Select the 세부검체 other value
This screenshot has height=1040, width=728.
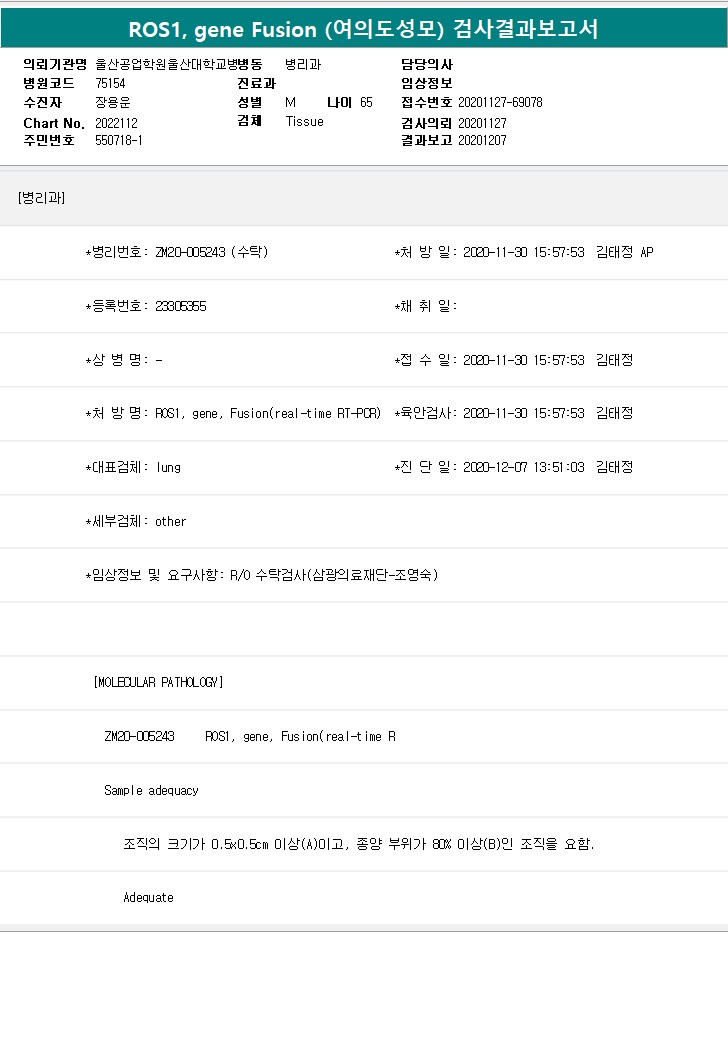(170, 521)
